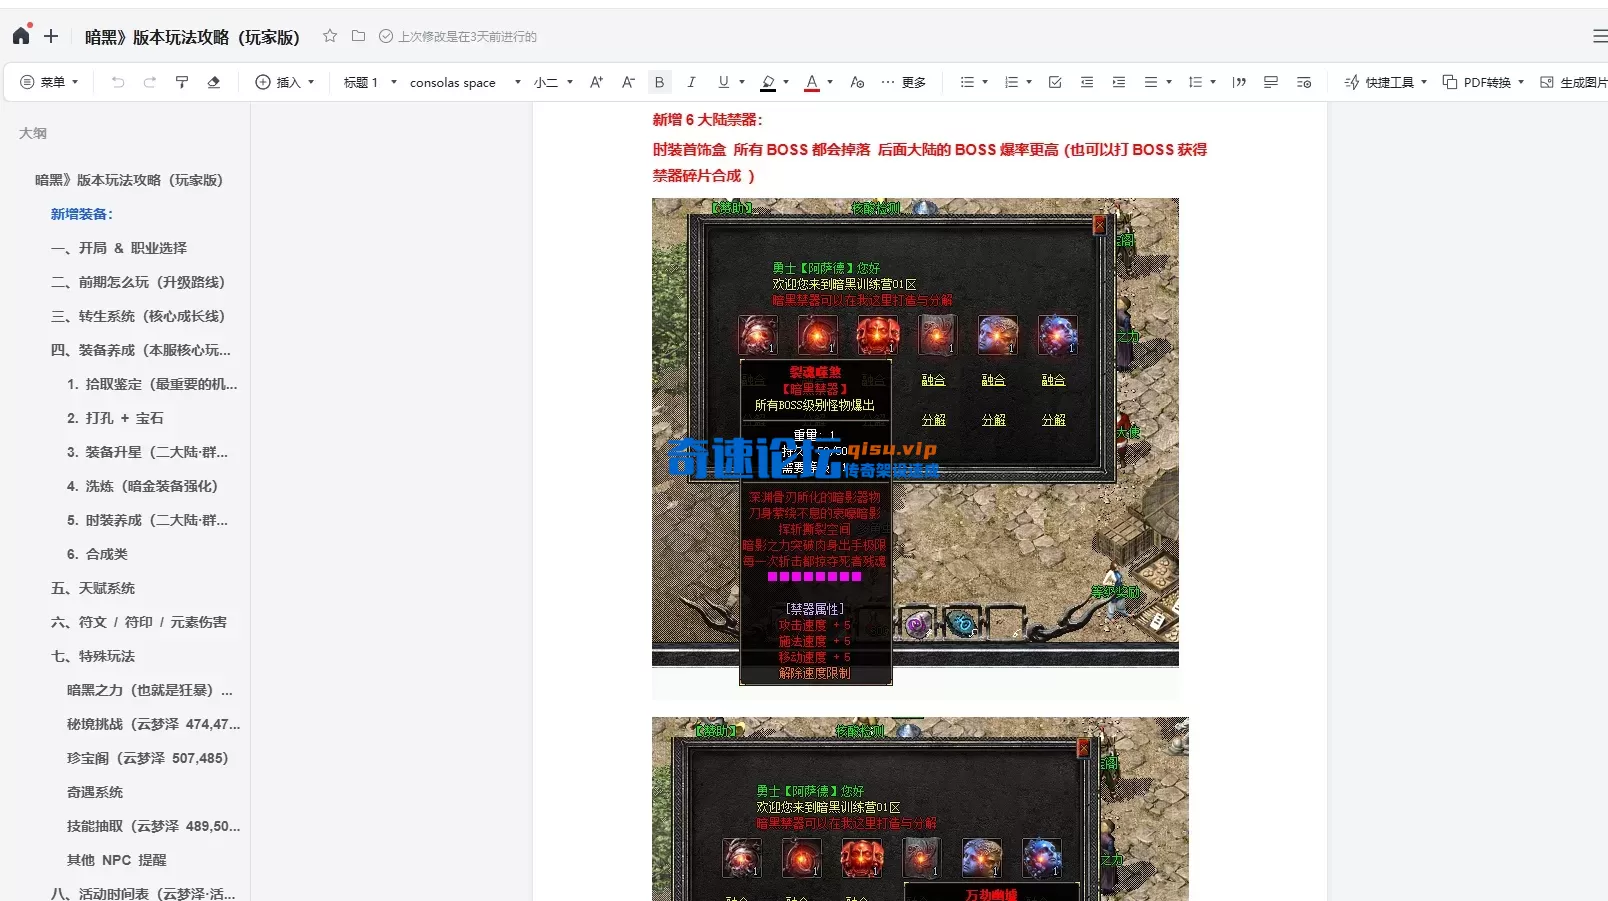
Task: Jump to 一、开局 & 职业选择 in outline
Action: point(119,248)
